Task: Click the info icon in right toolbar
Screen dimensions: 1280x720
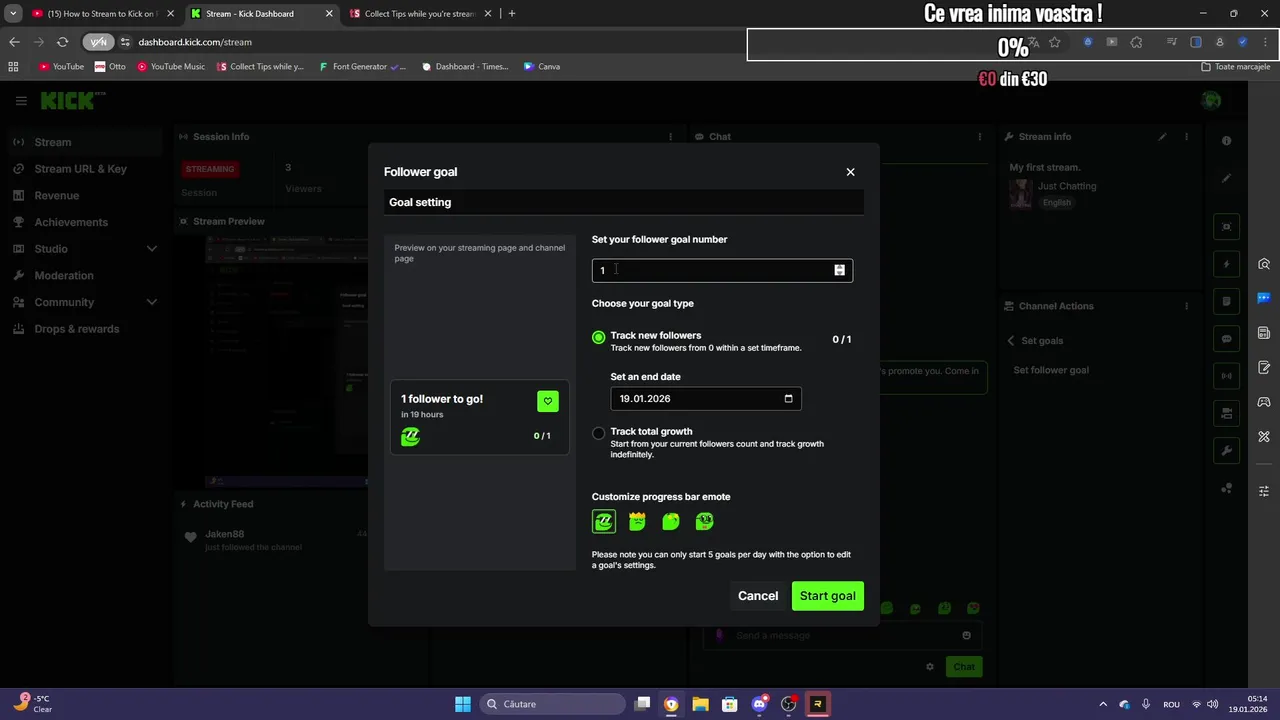Action: click(x=1227, y=141)
